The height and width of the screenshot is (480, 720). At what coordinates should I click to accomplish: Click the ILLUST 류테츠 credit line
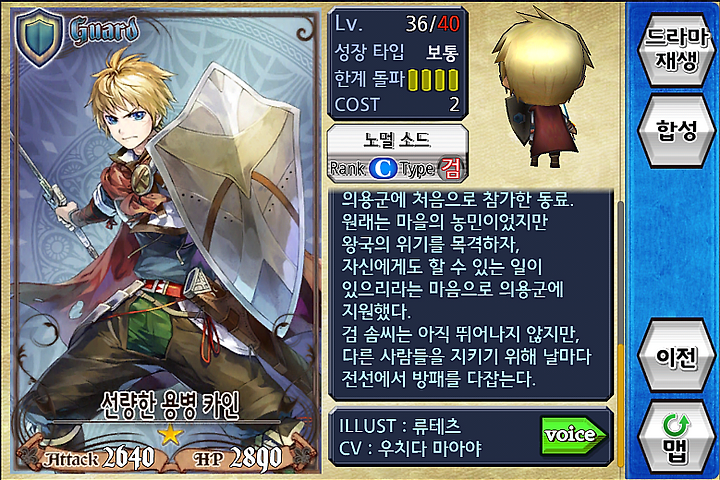[x=399, y=425]
